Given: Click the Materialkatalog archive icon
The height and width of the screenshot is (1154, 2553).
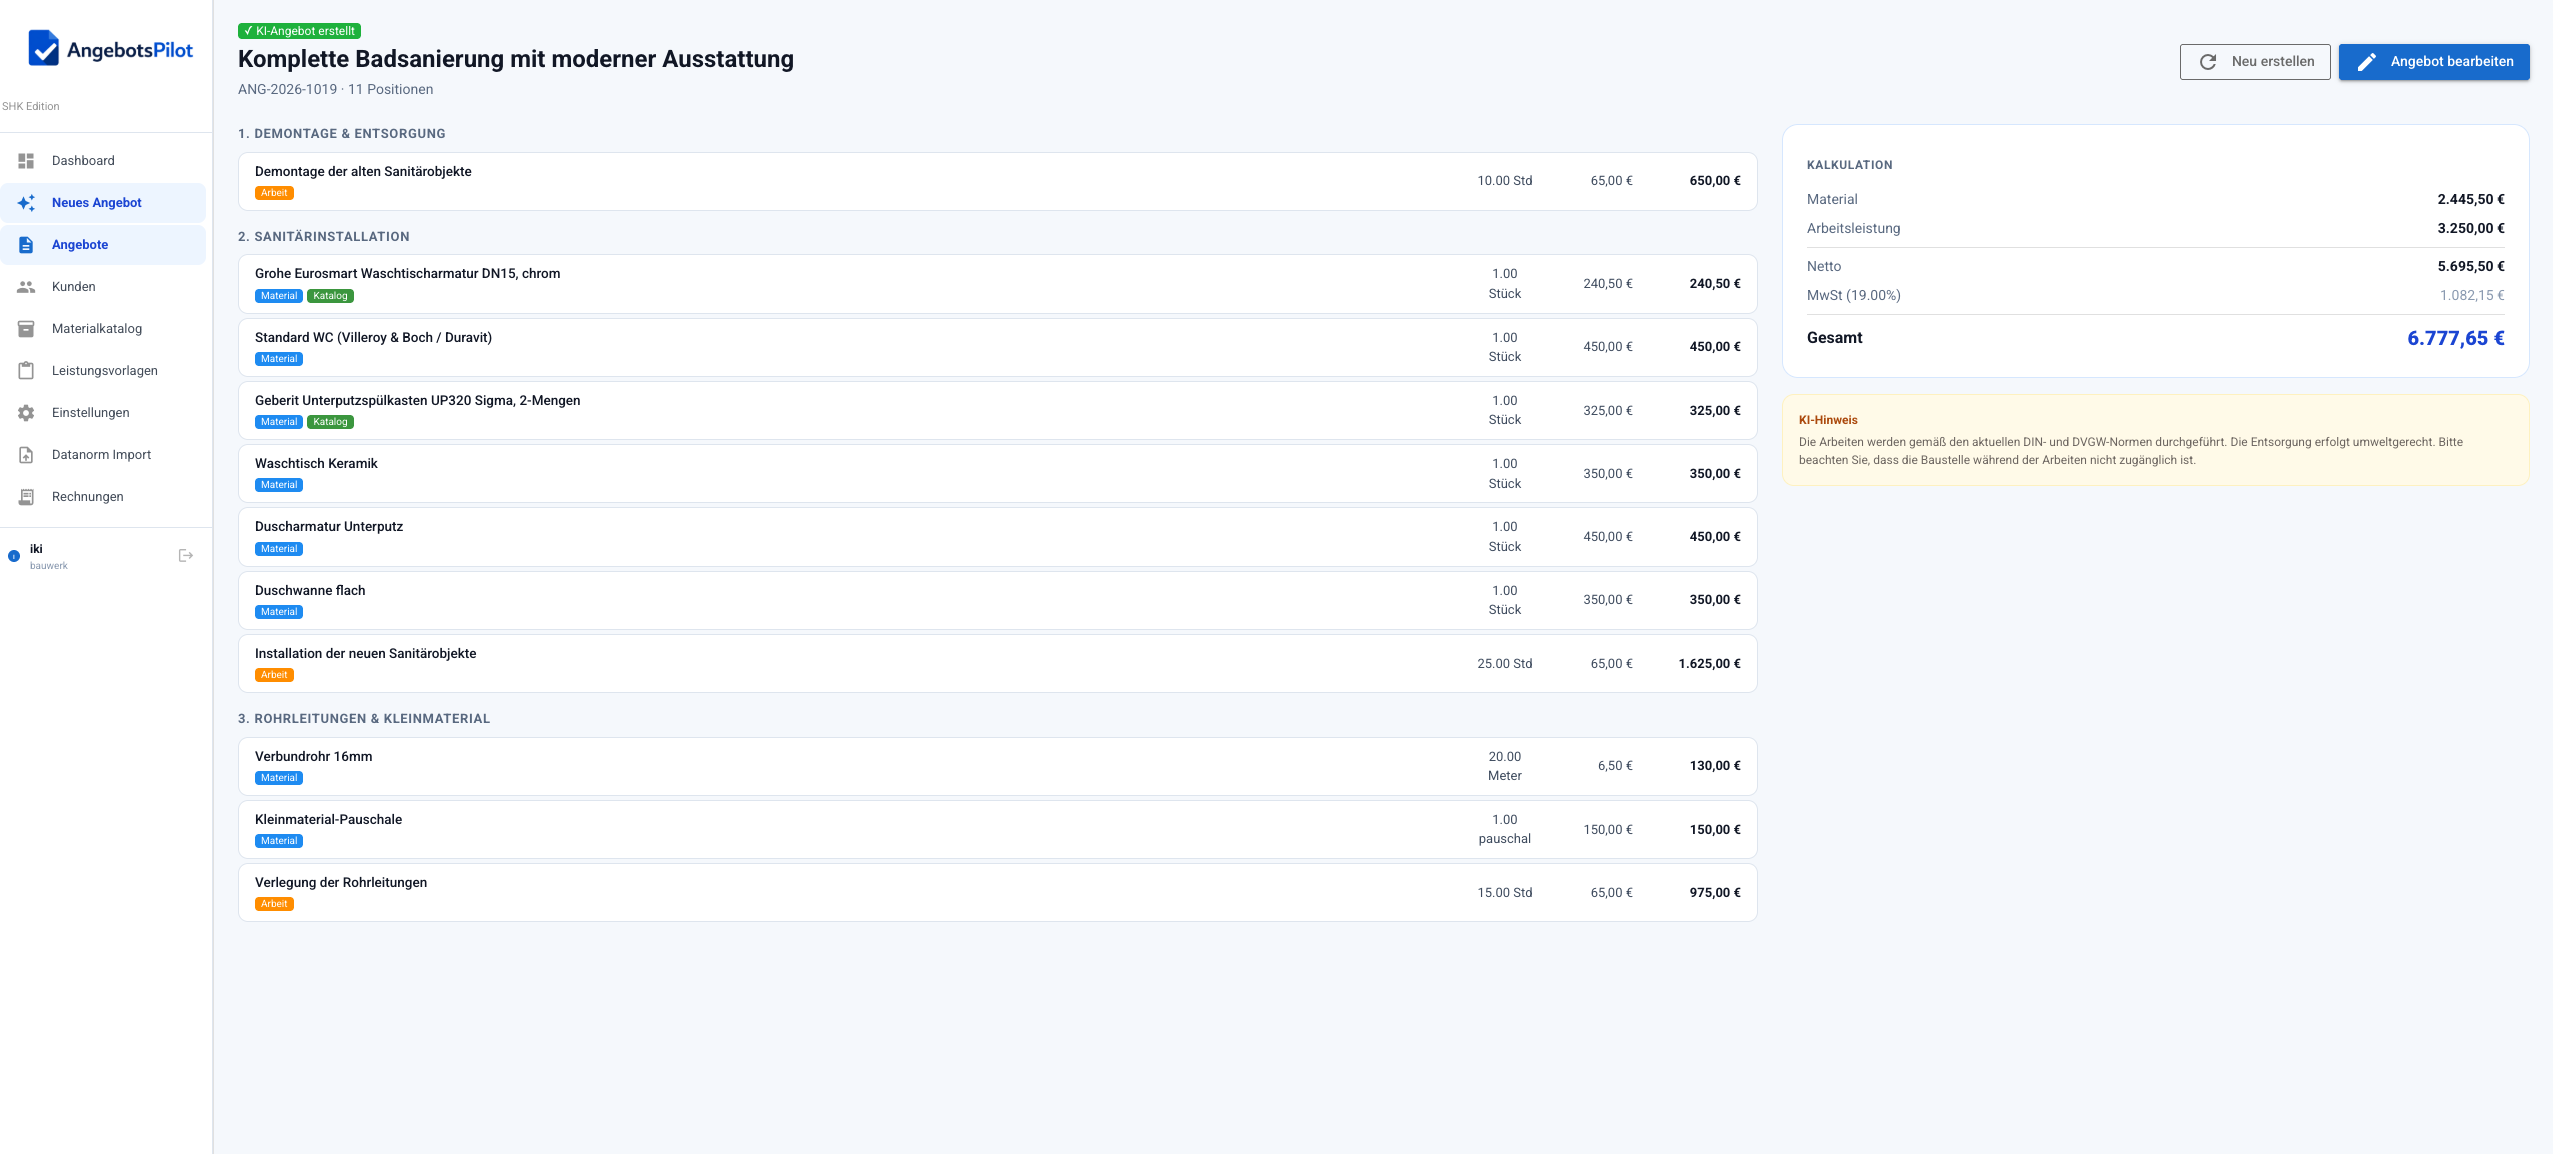Looking at the screenshot, I should 26,329.
